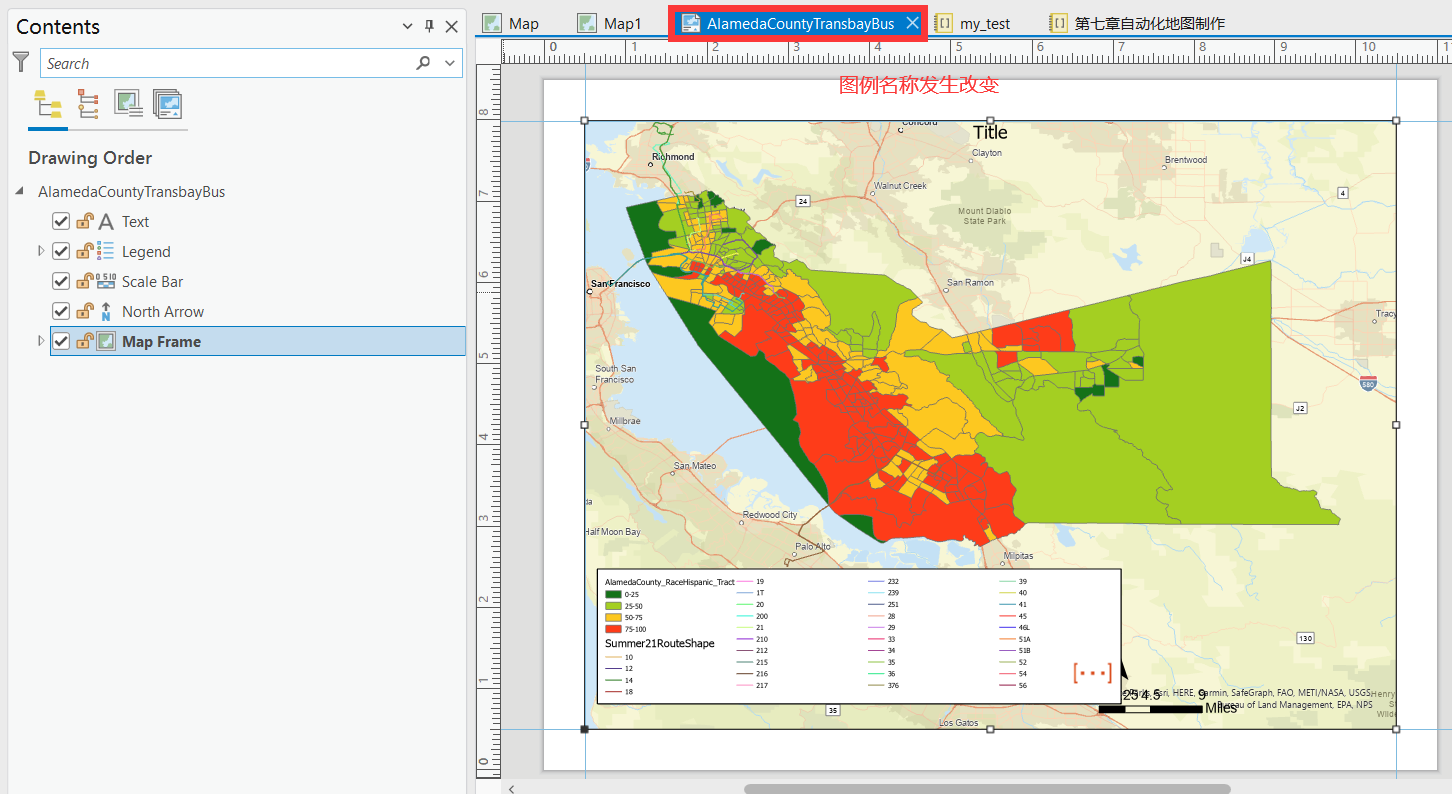Expand the Map Frame tree item

point(41,341)
